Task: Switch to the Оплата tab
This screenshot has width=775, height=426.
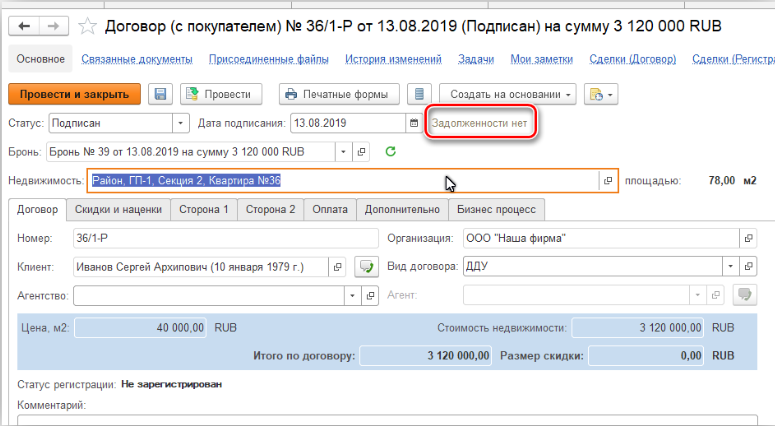Action: pyautogui.click(x=330, y=210)
